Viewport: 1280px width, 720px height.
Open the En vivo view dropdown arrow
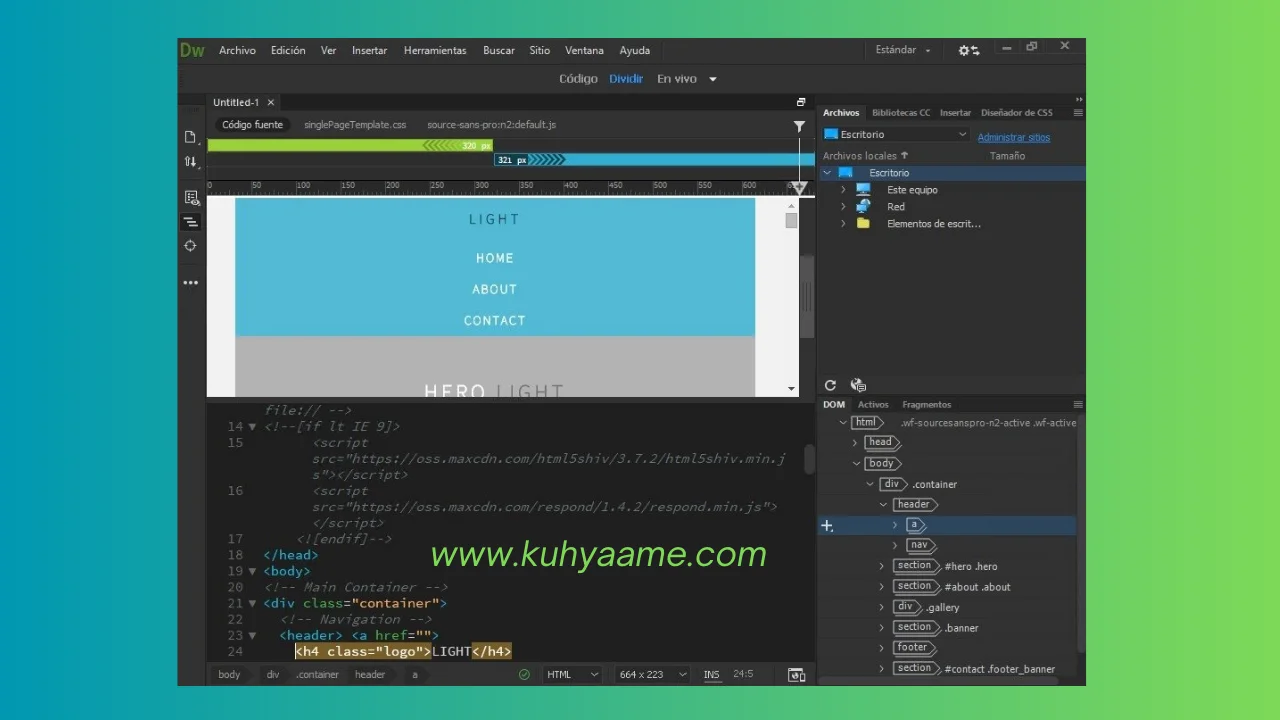[713, 79]
